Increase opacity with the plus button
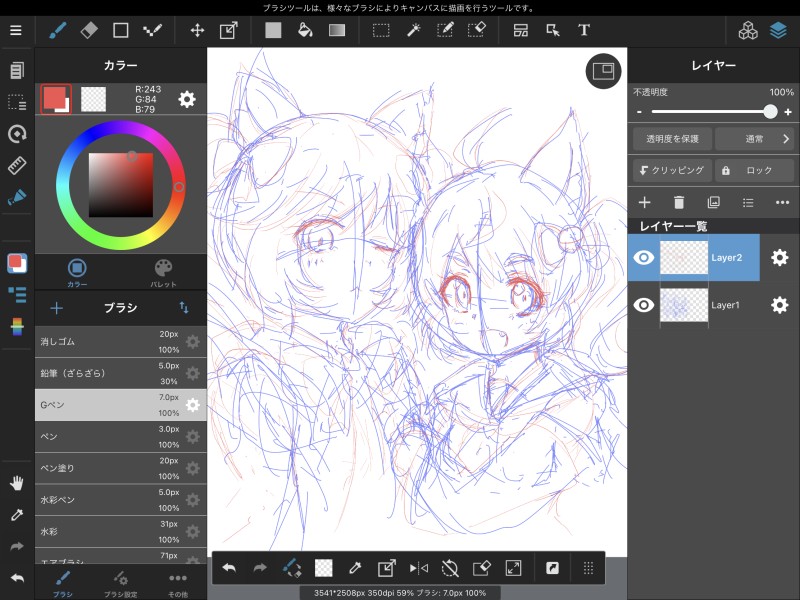The width and height of the screenshot is (800, 600). tap(788, 112)
